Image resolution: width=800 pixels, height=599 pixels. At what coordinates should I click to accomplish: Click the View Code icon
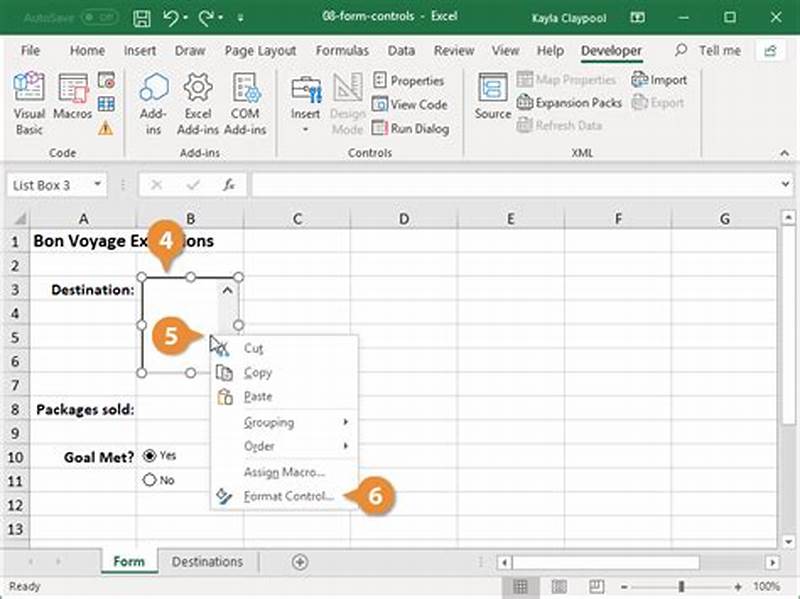[414, 104]
